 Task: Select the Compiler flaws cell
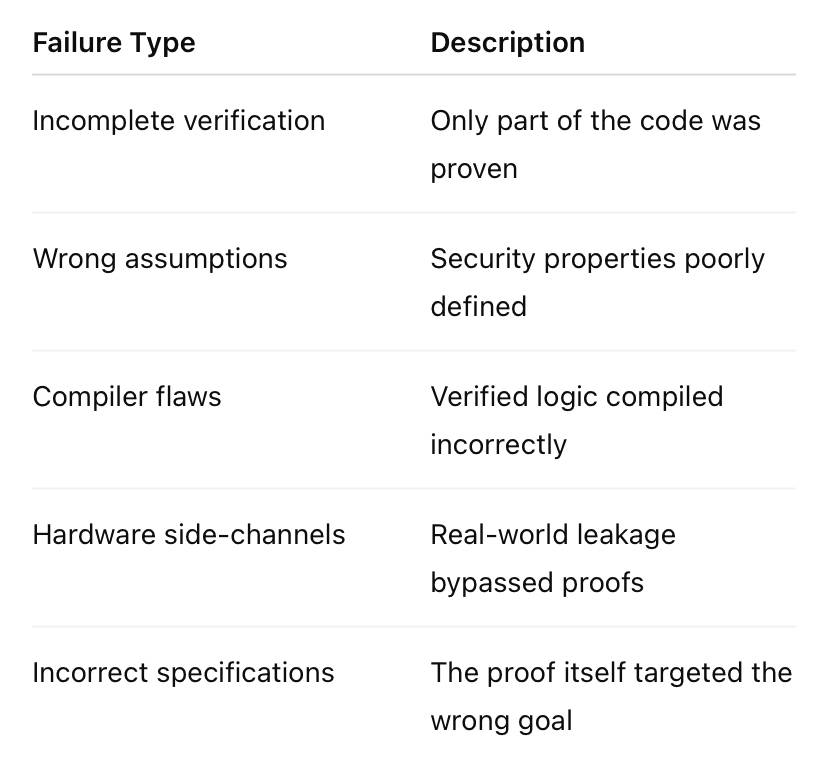pos(127,397)
